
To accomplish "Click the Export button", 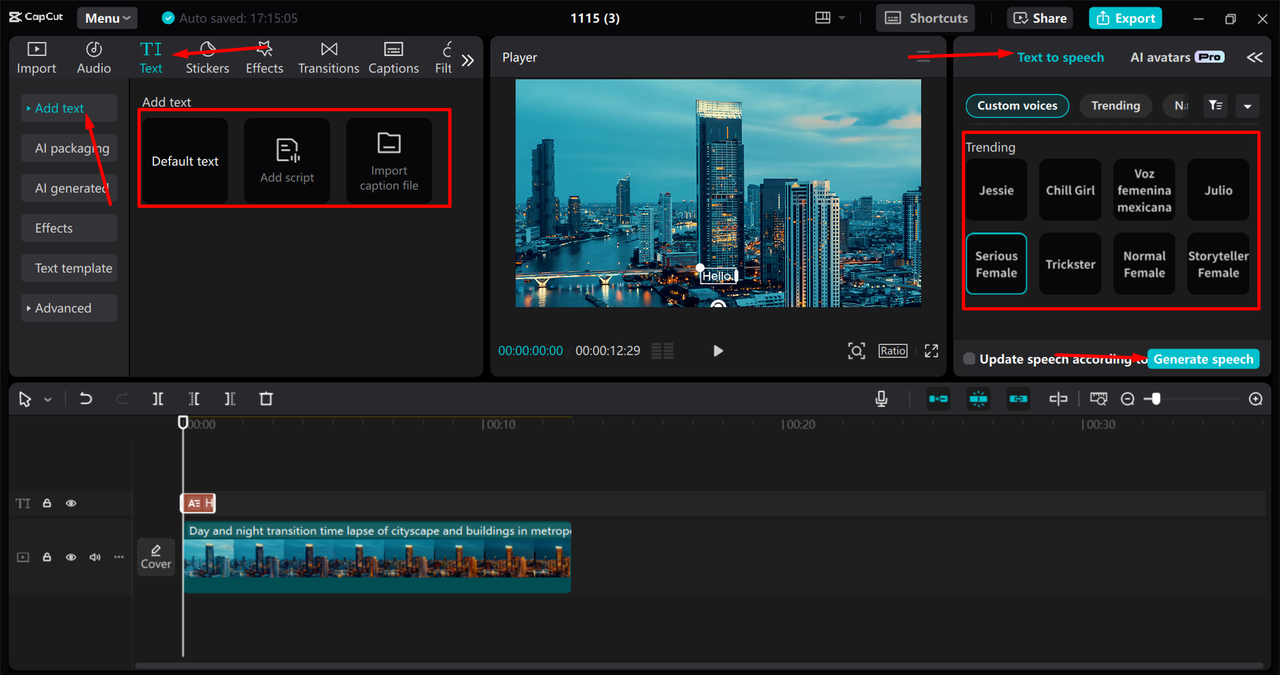I will tap(1125, 18).
